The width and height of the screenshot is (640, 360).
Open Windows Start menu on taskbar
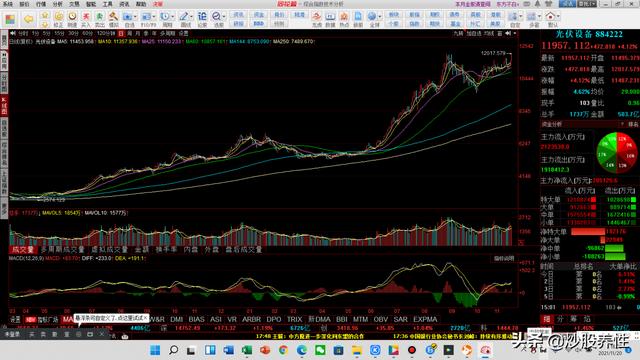[x=155, y=350]
